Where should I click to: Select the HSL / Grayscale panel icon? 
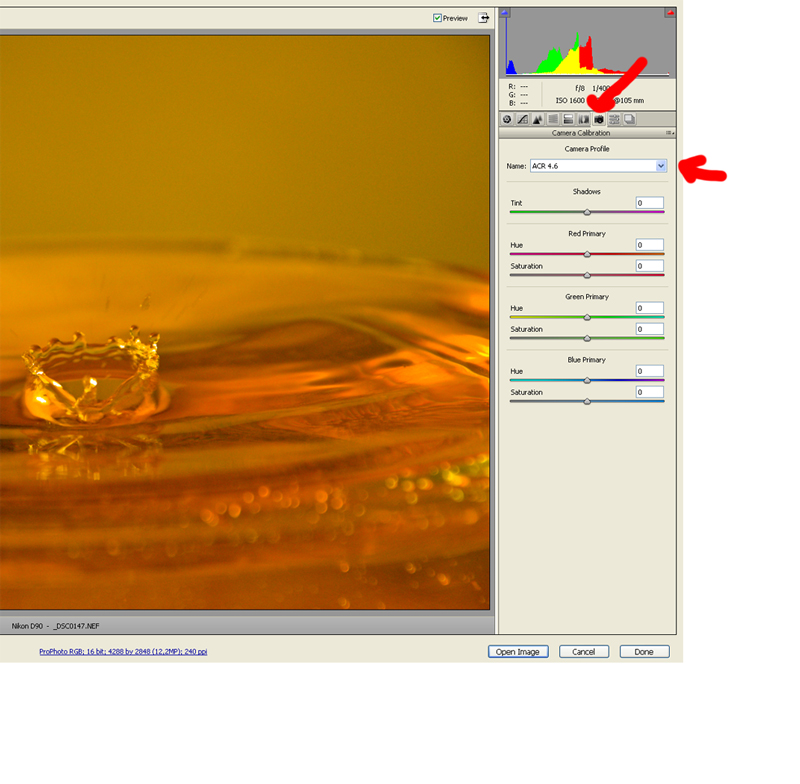click(x=552, y=119)
